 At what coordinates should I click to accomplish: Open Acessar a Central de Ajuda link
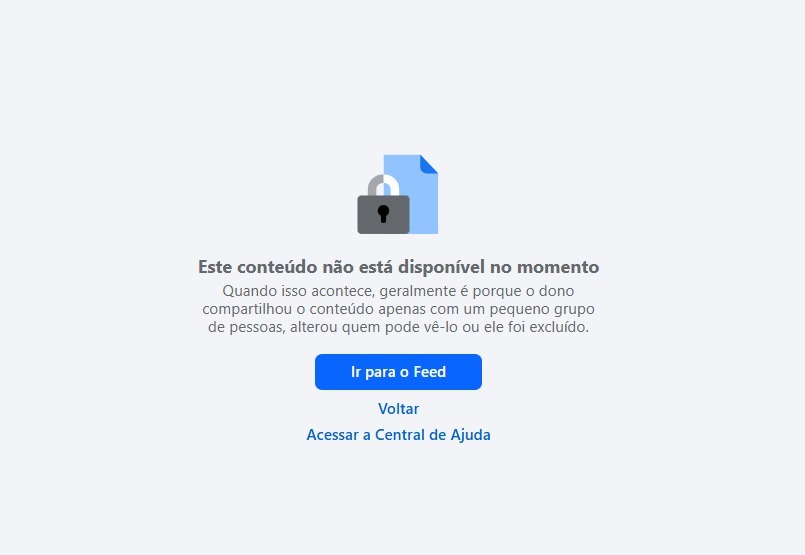(x=398, y=435)
